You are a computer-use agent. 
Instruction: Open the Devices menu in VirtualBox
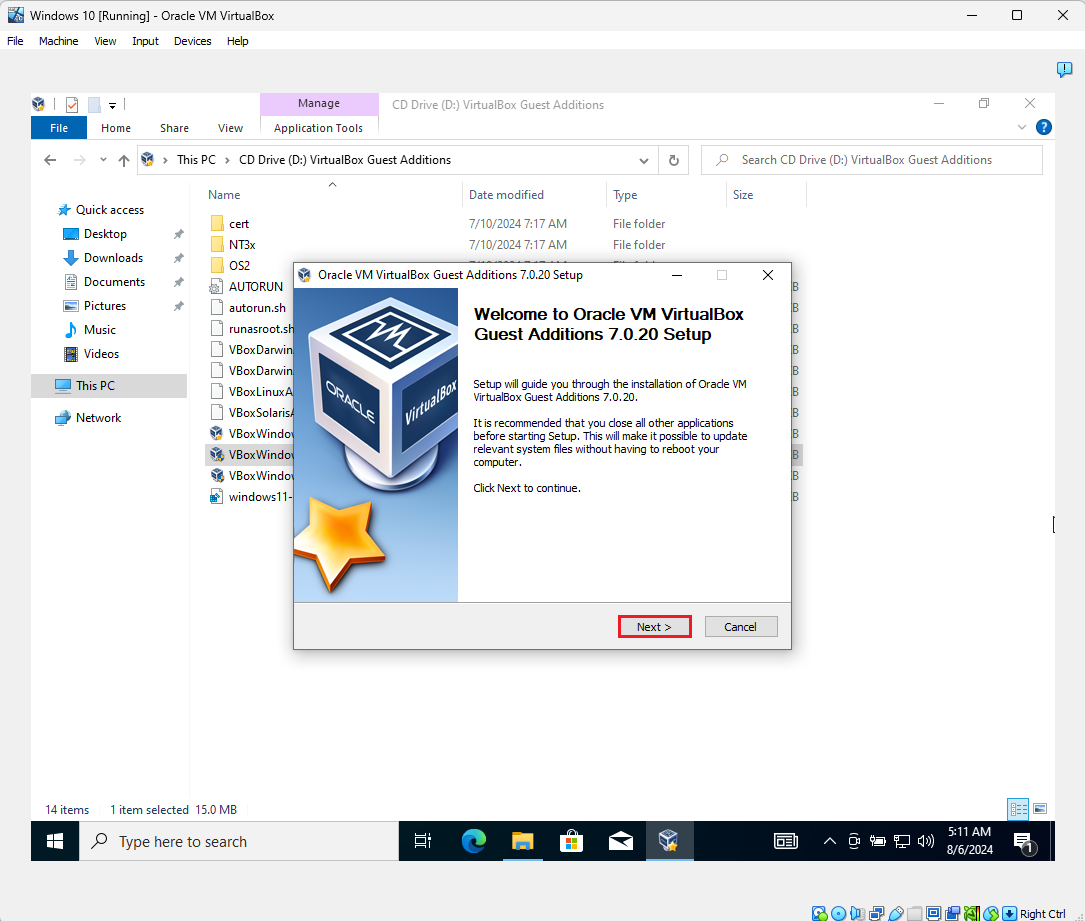pos(192,41)
